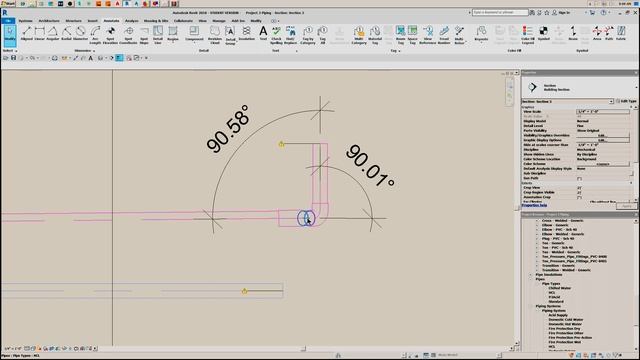Activate Tag by Category

coord(308,35)
